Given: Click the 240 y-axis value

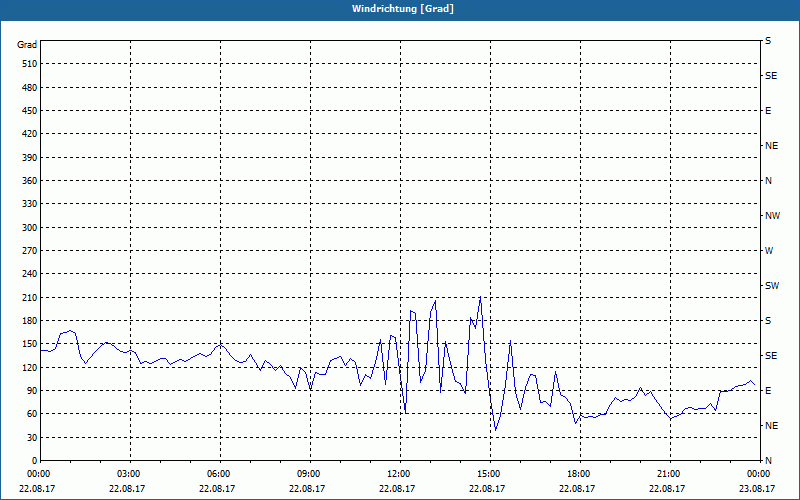Looking at the screenshot, I should [30, 274].
